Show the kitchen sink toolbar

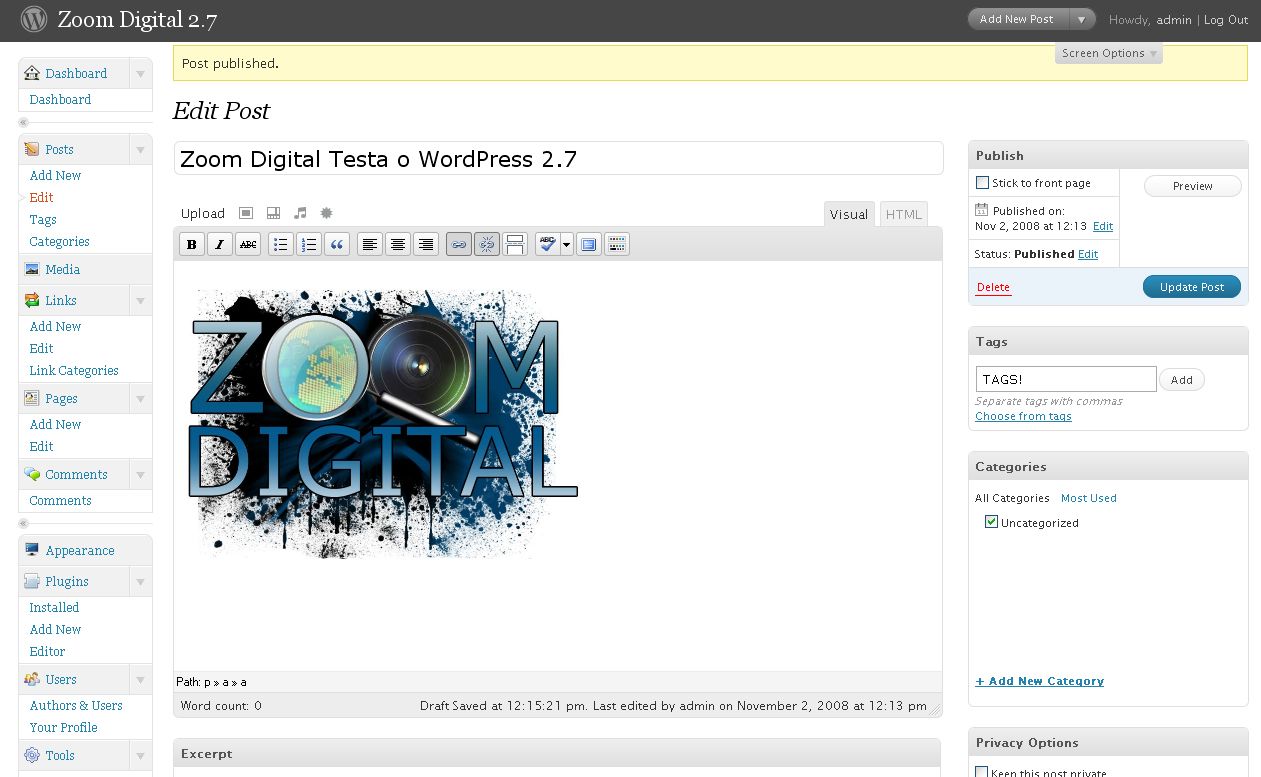pos(617,244)
